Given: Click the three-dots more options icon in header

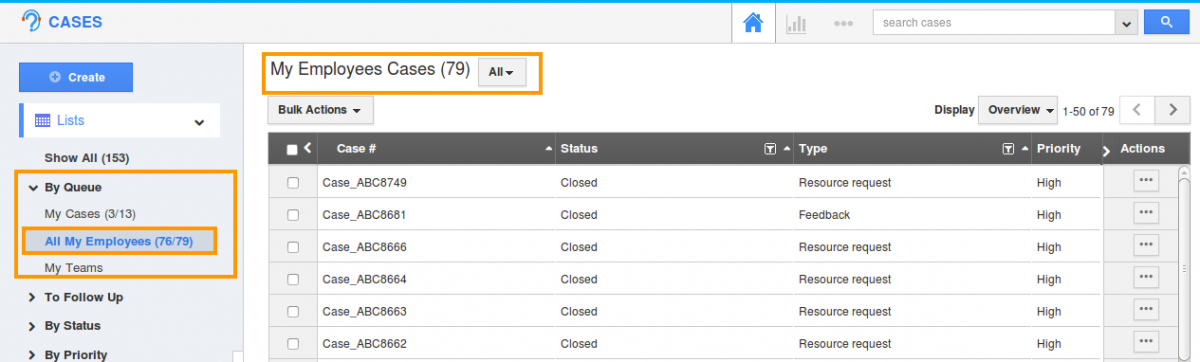Looking at the screenshot, I should (x=843, y=23).
